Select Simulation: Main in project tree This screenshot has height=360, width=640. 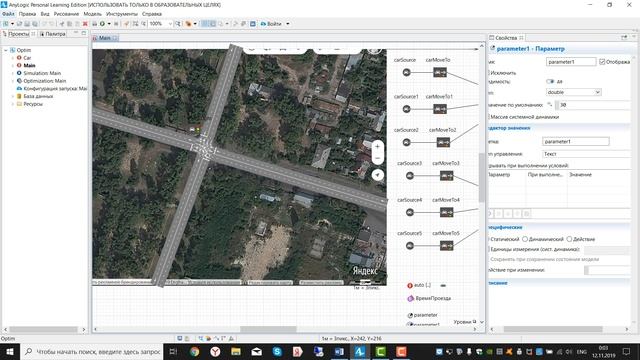[42, 73]
